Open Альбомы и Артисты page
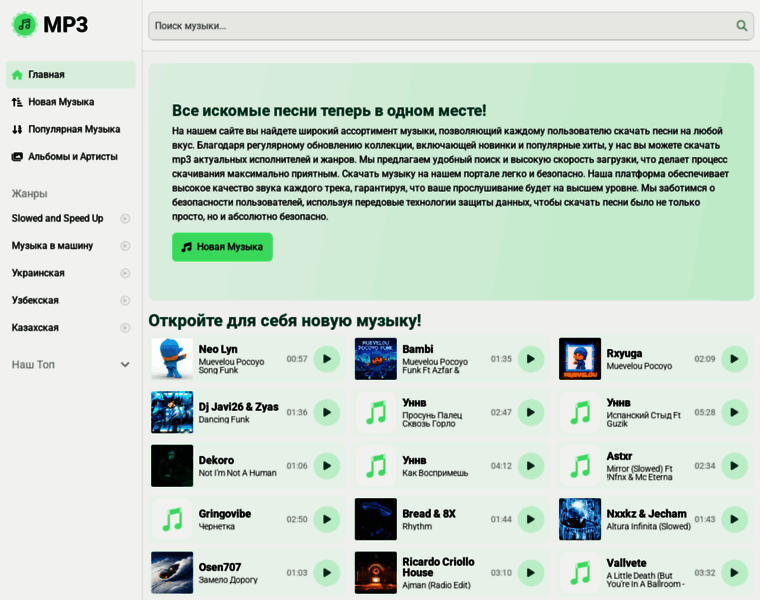Viewport: 760px width, 600px height. [x=72, y=156]
